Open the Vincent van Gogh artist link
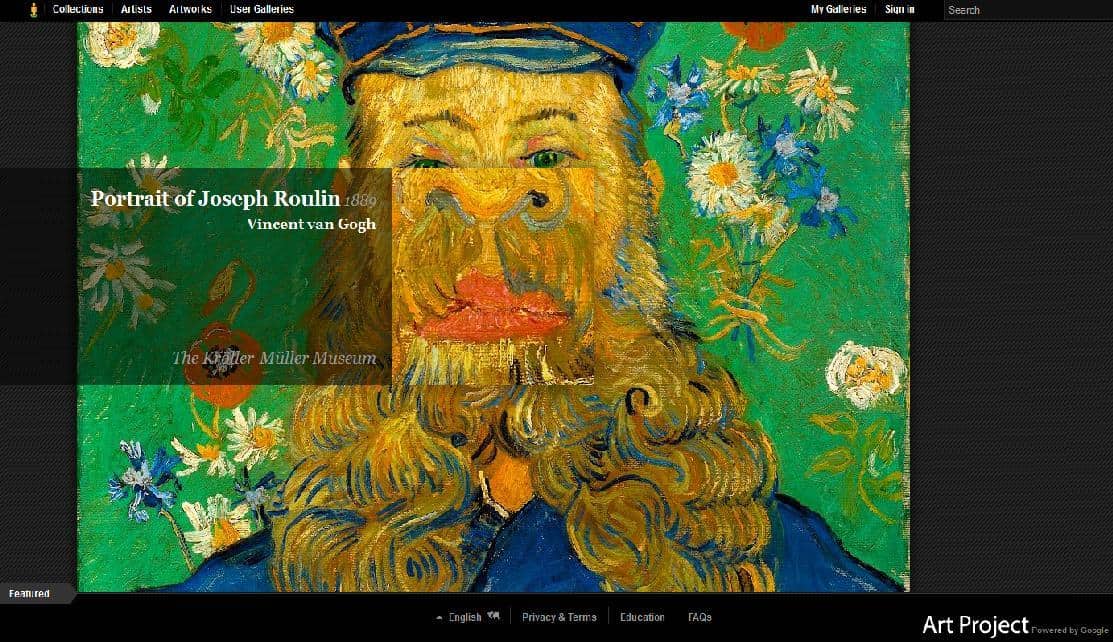 (312, 224)
